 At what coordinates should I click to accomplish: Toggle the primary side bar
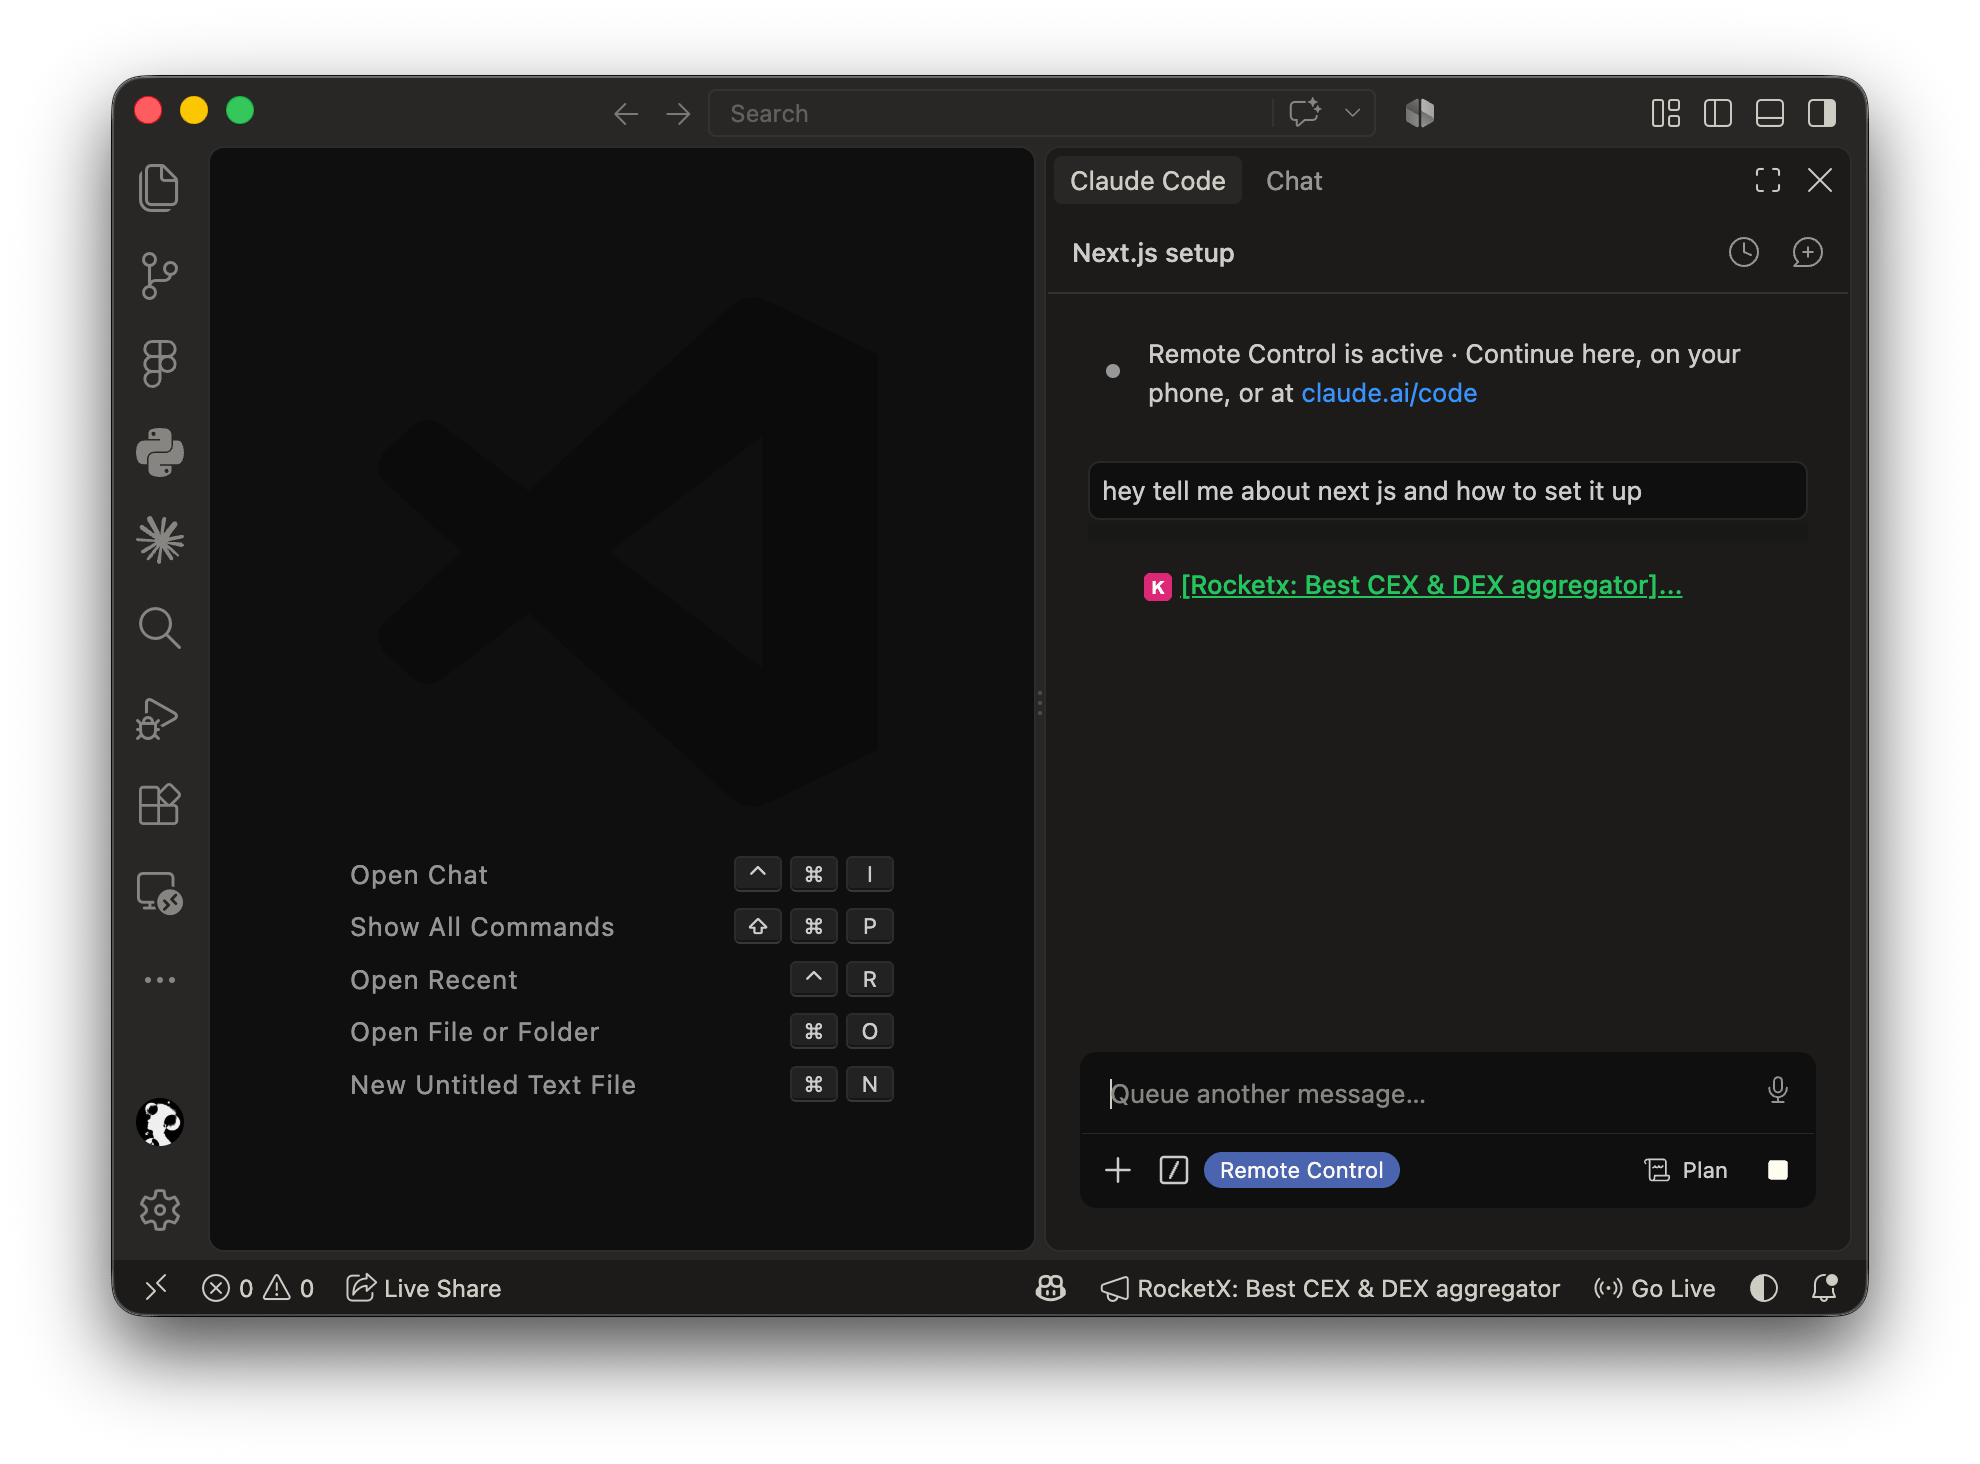[1718, 114]
